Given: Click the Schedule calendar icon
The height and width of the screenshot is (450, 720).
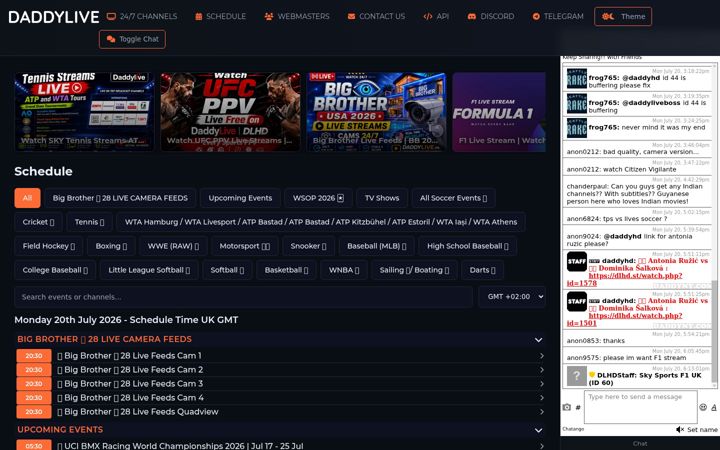Looking at the screenshot, I should 199,17.
